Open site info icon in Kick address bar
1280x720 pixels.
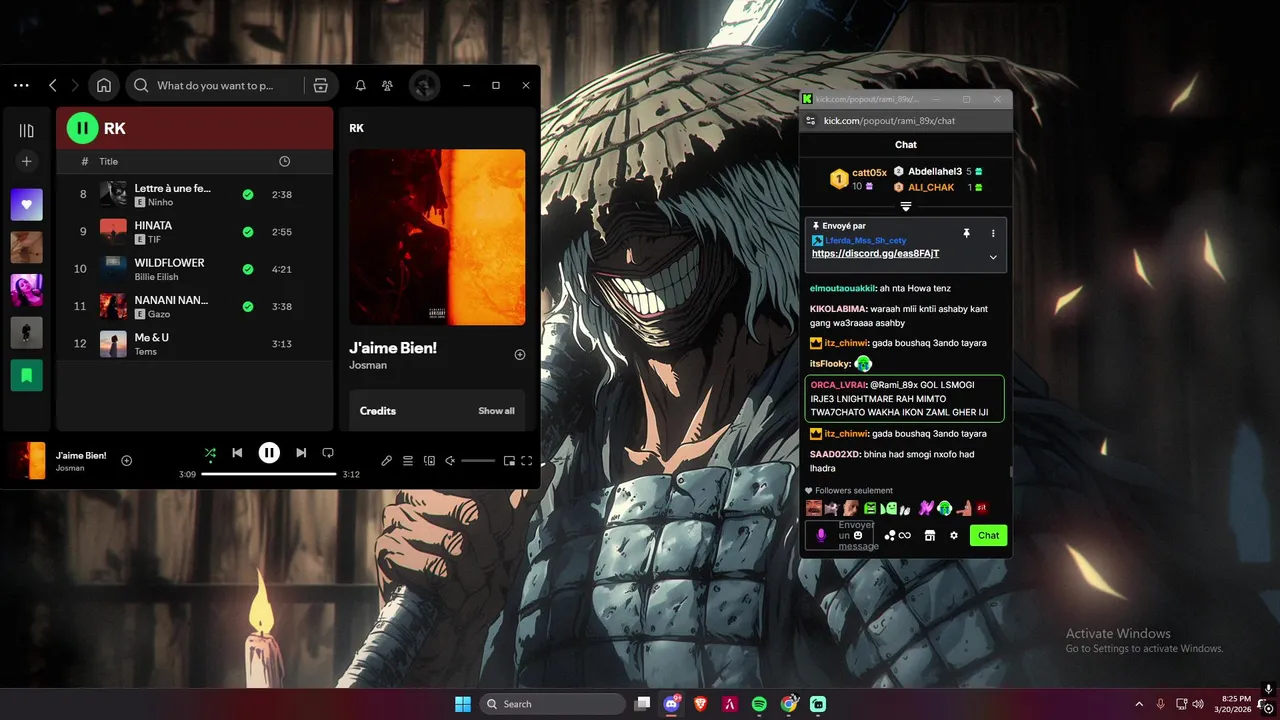coord(811,121)
